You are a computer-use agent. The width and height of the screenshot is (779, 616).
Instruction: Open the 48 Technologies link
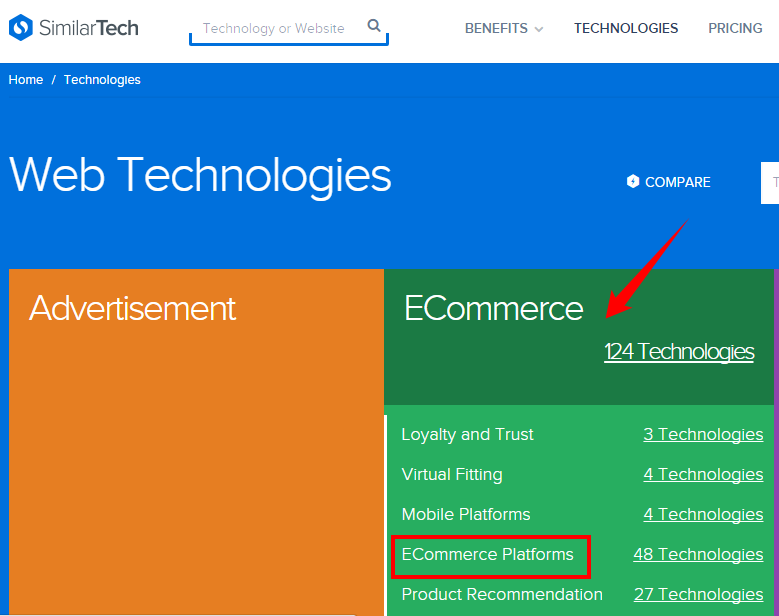(x=698, y=554)
